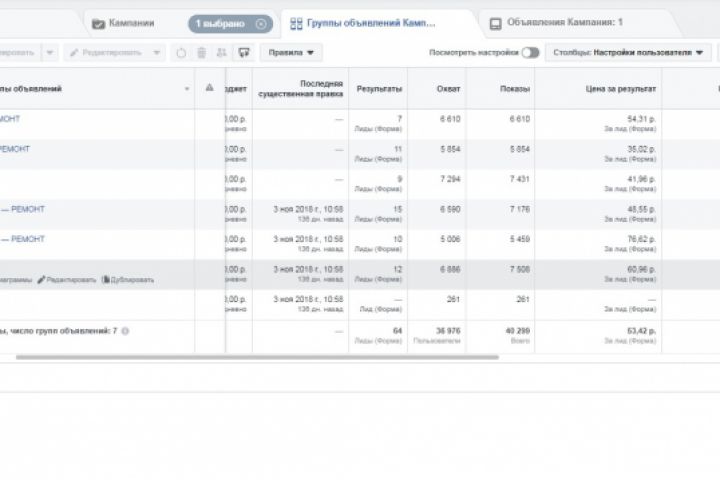Click the pencil icon on Редактировать toolbar button
This screenshot has height=480, width=720.
74,53
